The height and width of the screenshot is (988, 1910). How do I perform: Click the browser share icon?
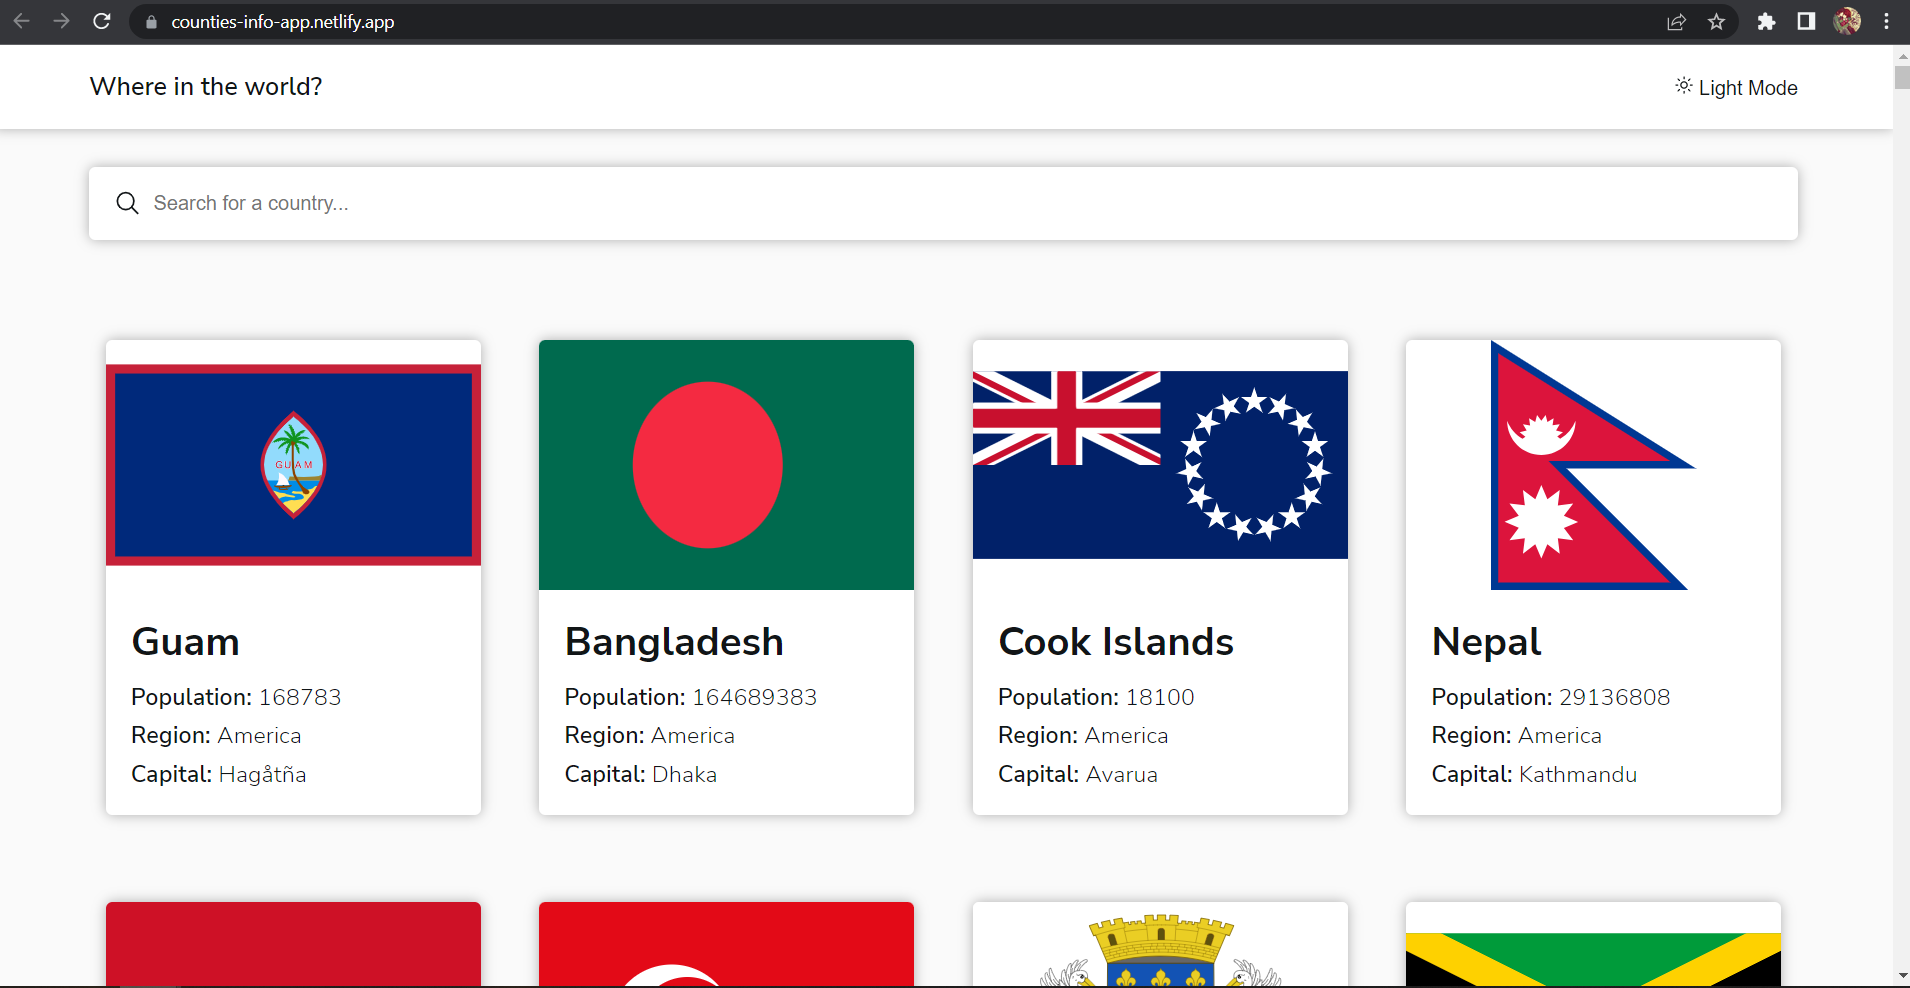pos(1676,21)
